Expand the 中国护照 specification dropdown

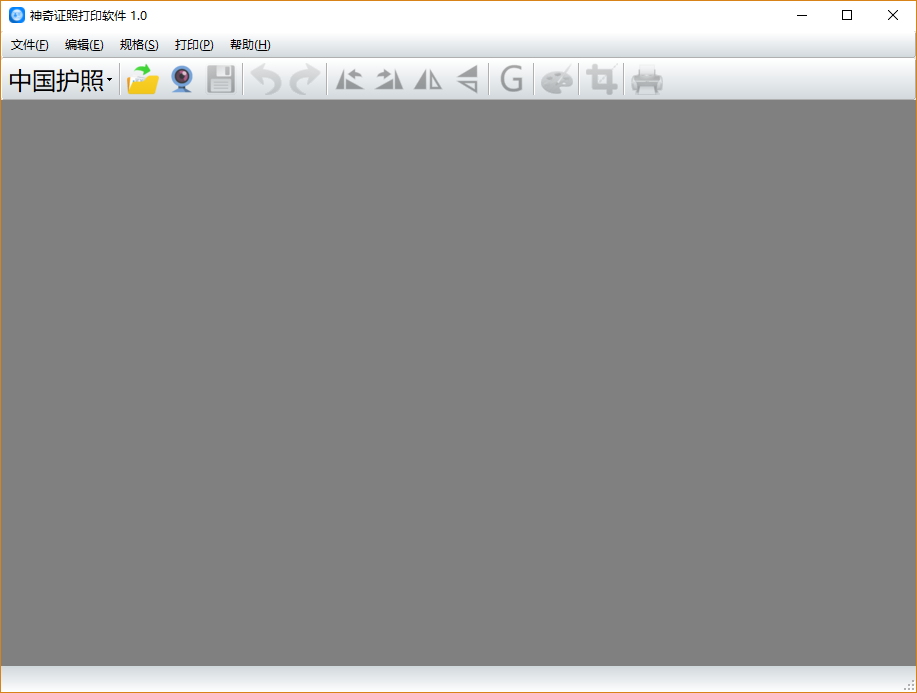point(60,80)
